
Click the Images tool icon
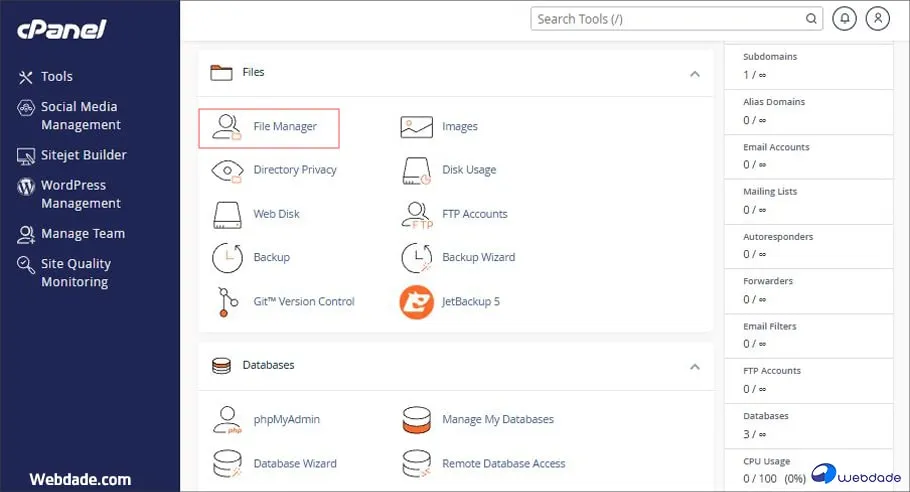pyautogui.click(x=416, y=127)
